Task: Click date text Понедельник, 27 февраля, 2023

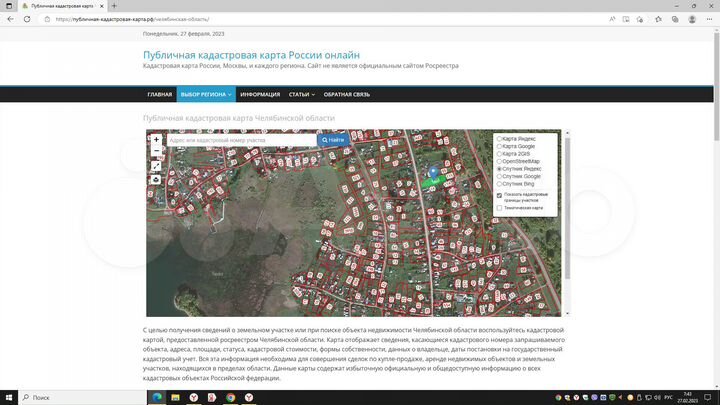Action: 184,34
